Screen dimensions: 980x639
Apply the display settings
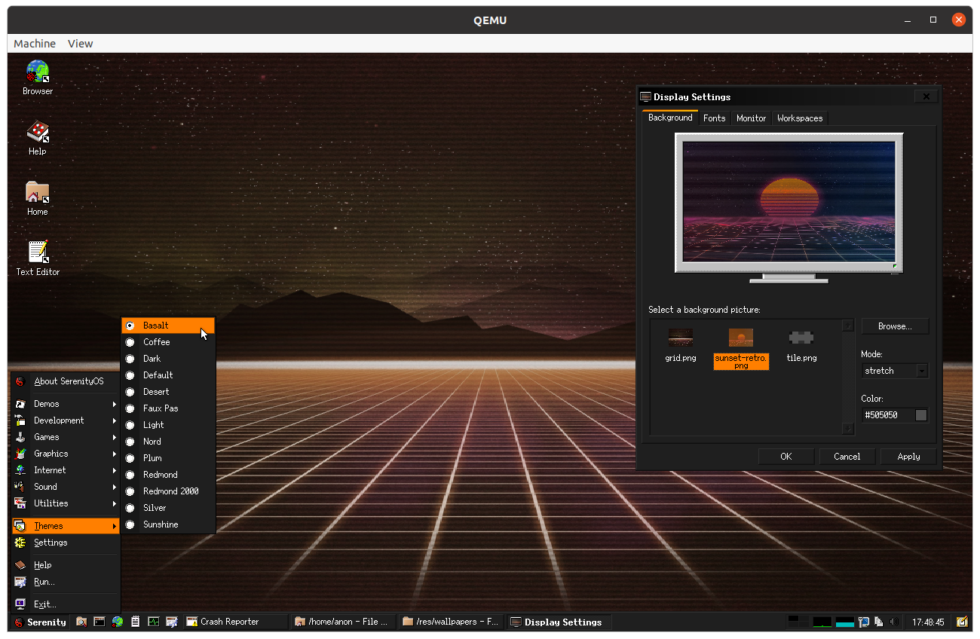(907, 456)
